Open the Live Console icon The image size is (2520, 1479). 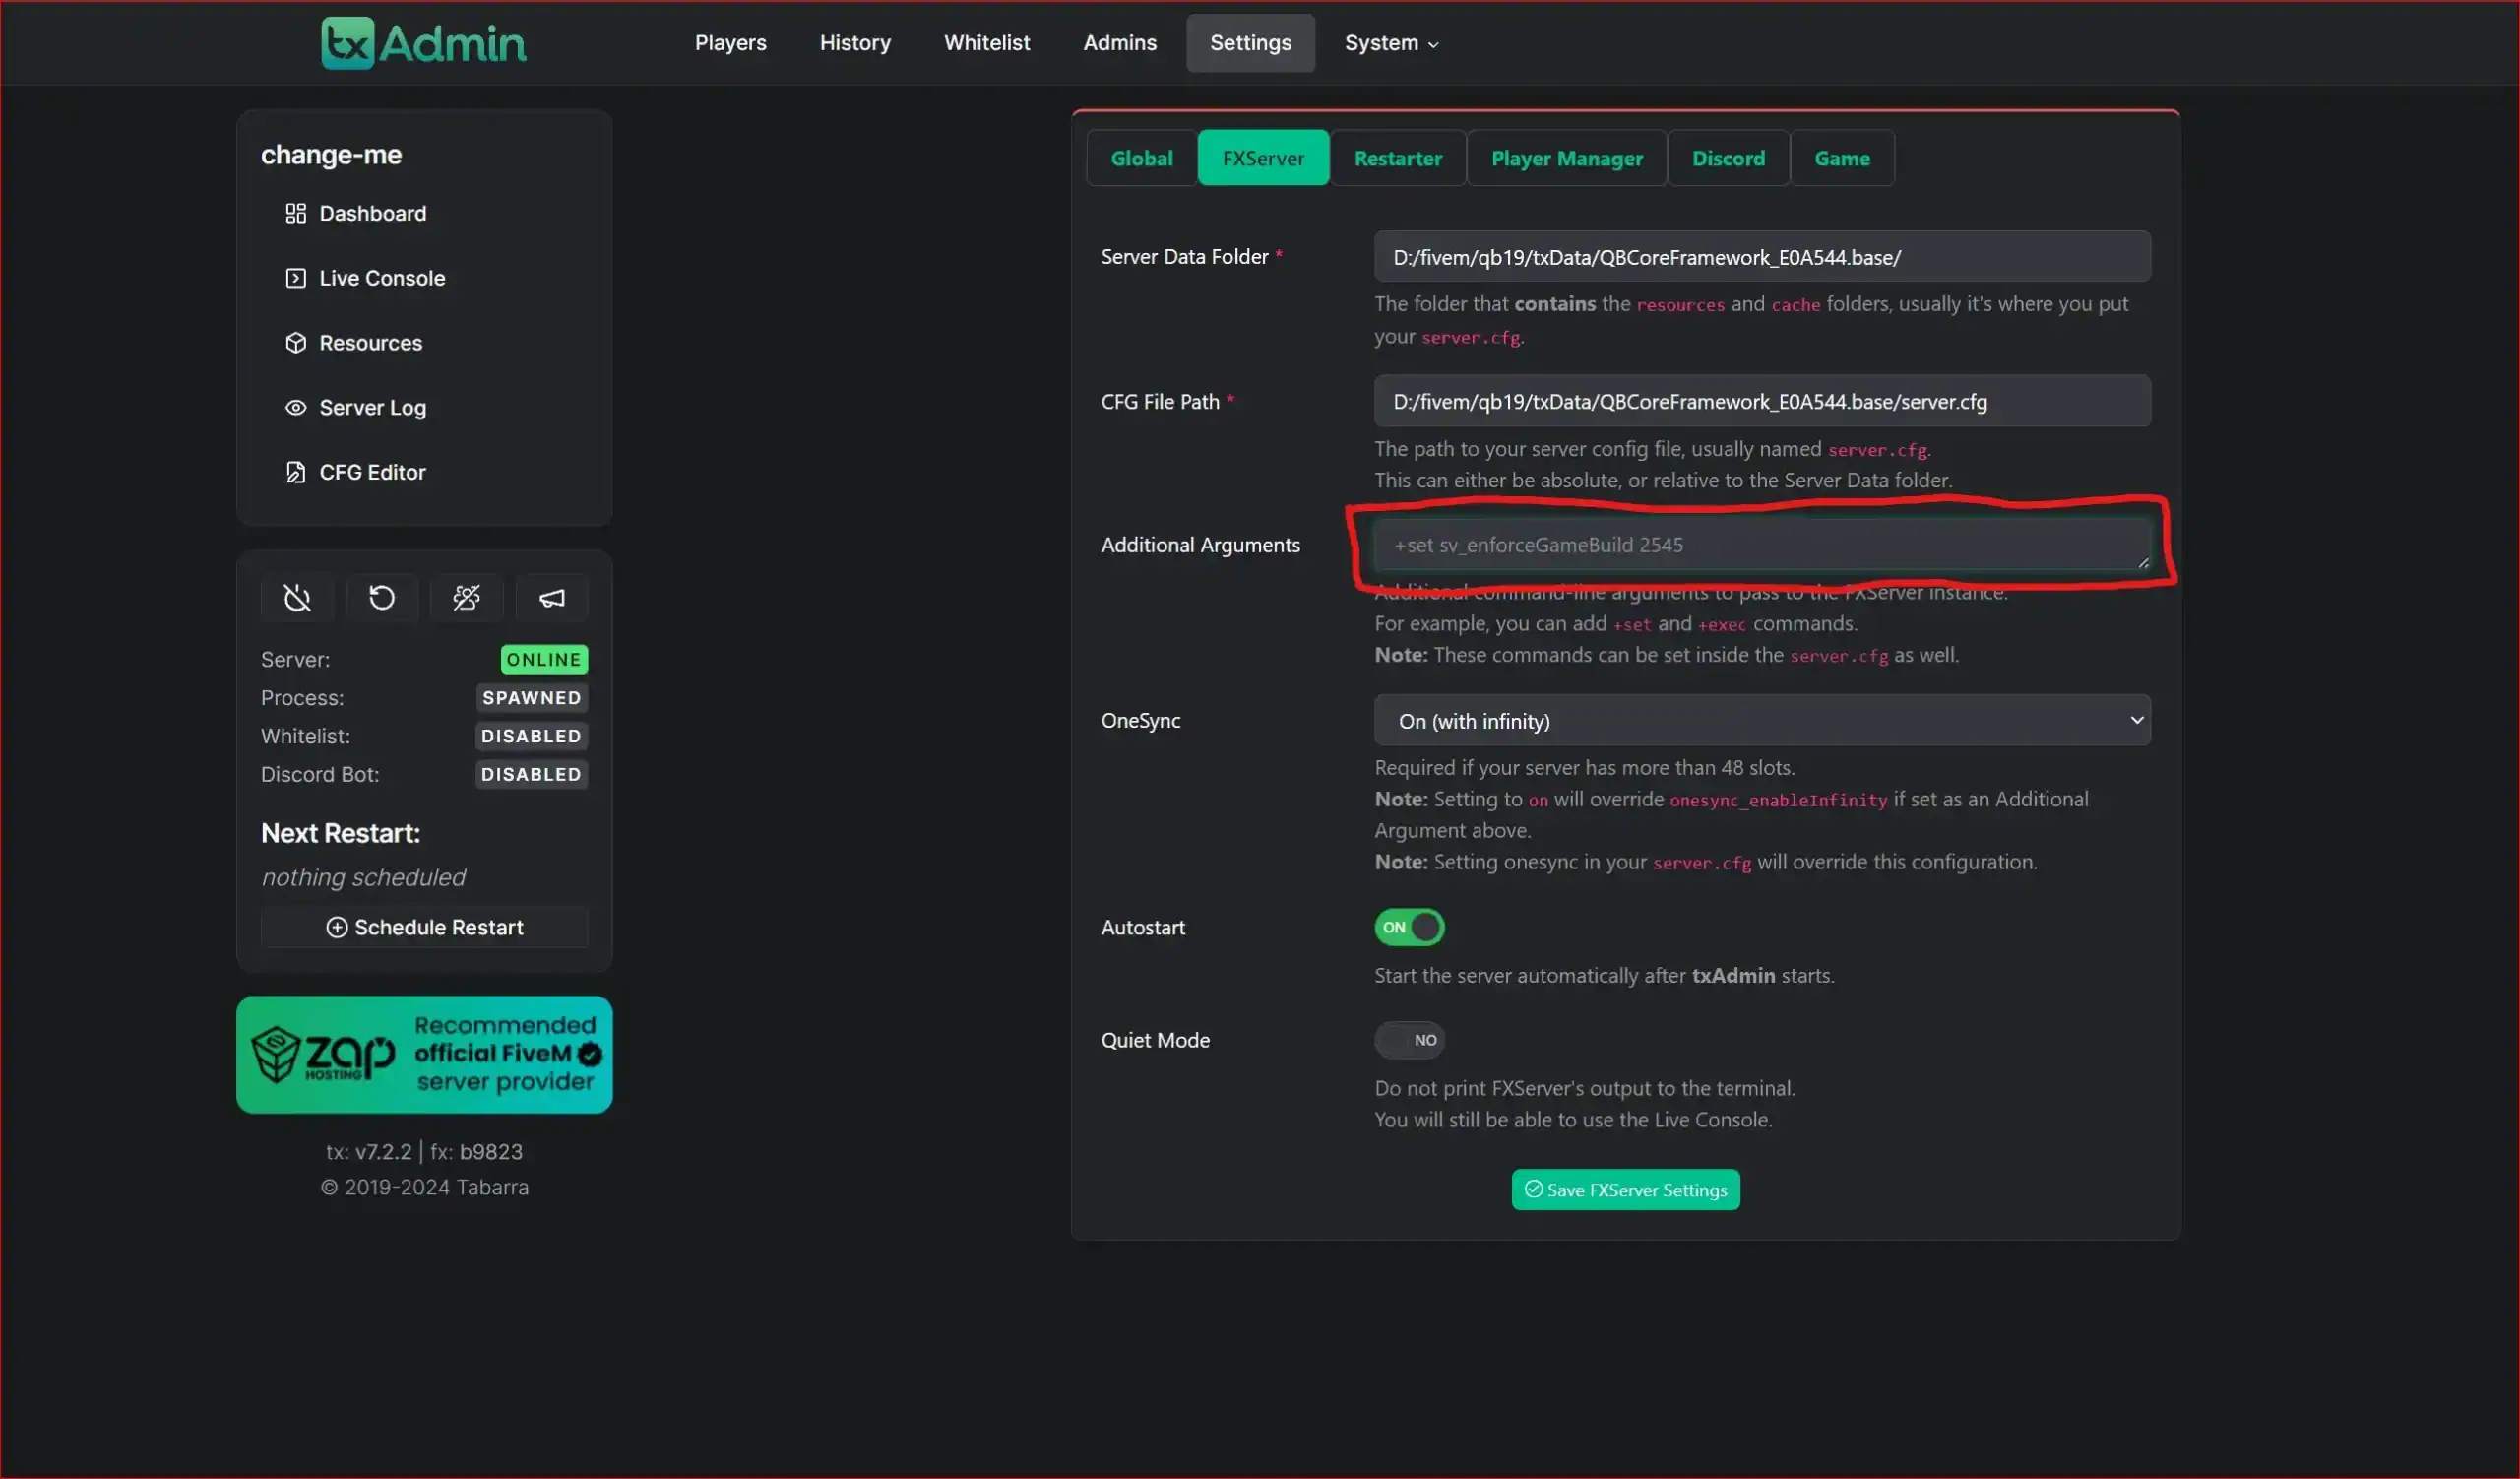click(295, 278)
